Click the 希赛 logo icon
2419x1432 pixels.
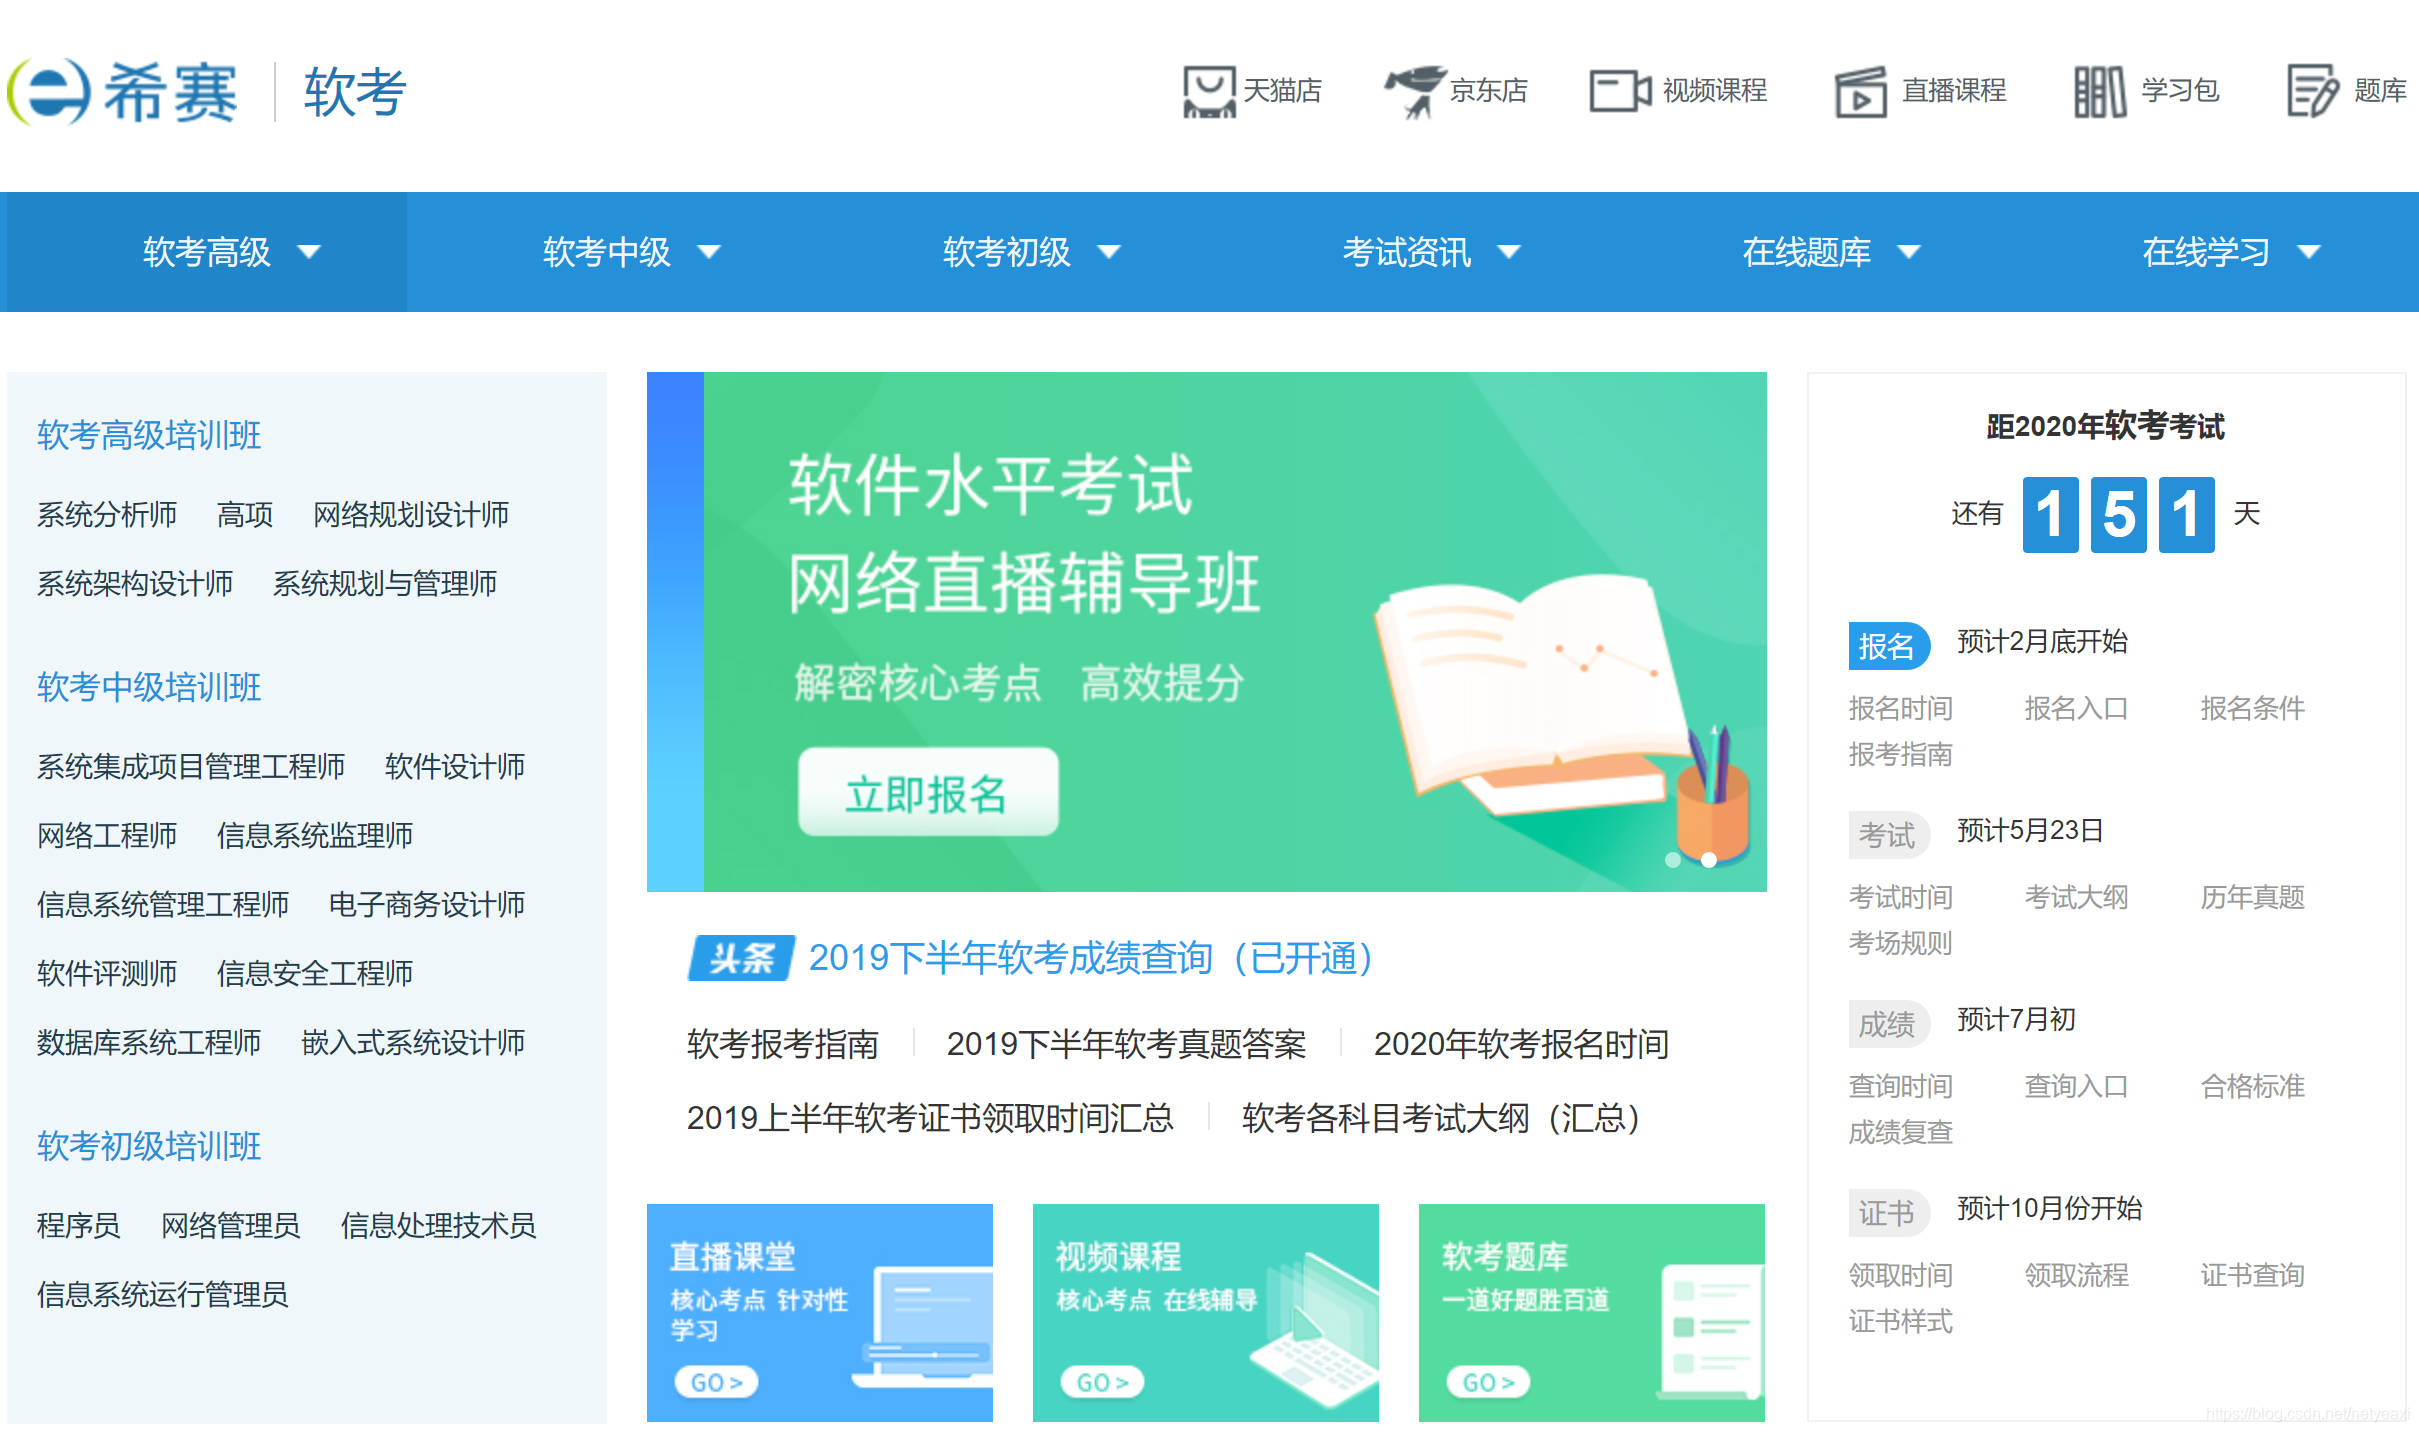point(50,92)
